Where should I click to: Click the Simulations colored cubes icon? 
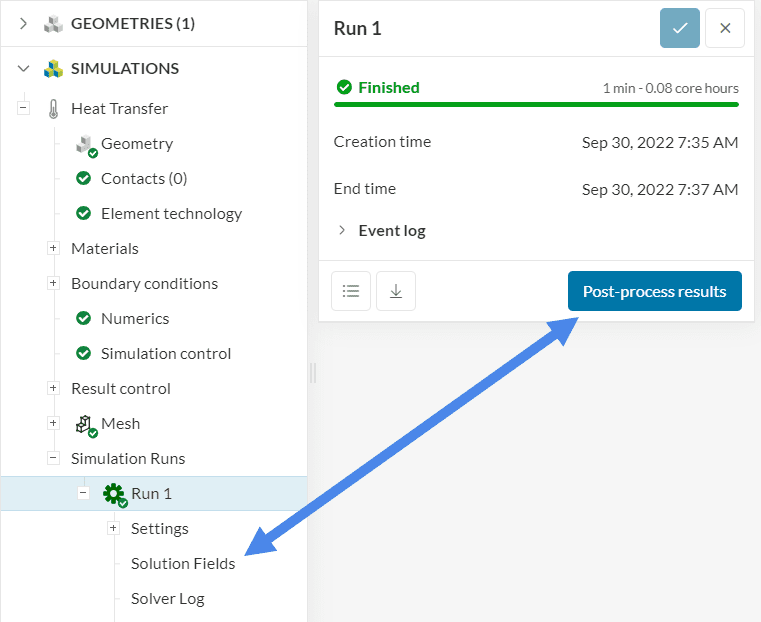(x=53, y=69)
